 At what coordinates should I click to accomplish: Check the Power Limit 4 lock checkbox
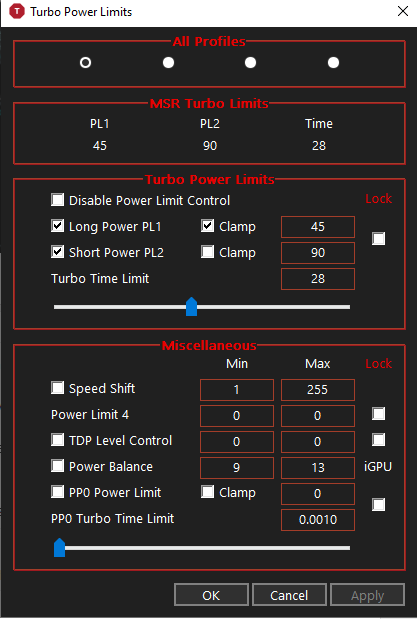click(378, 414)
